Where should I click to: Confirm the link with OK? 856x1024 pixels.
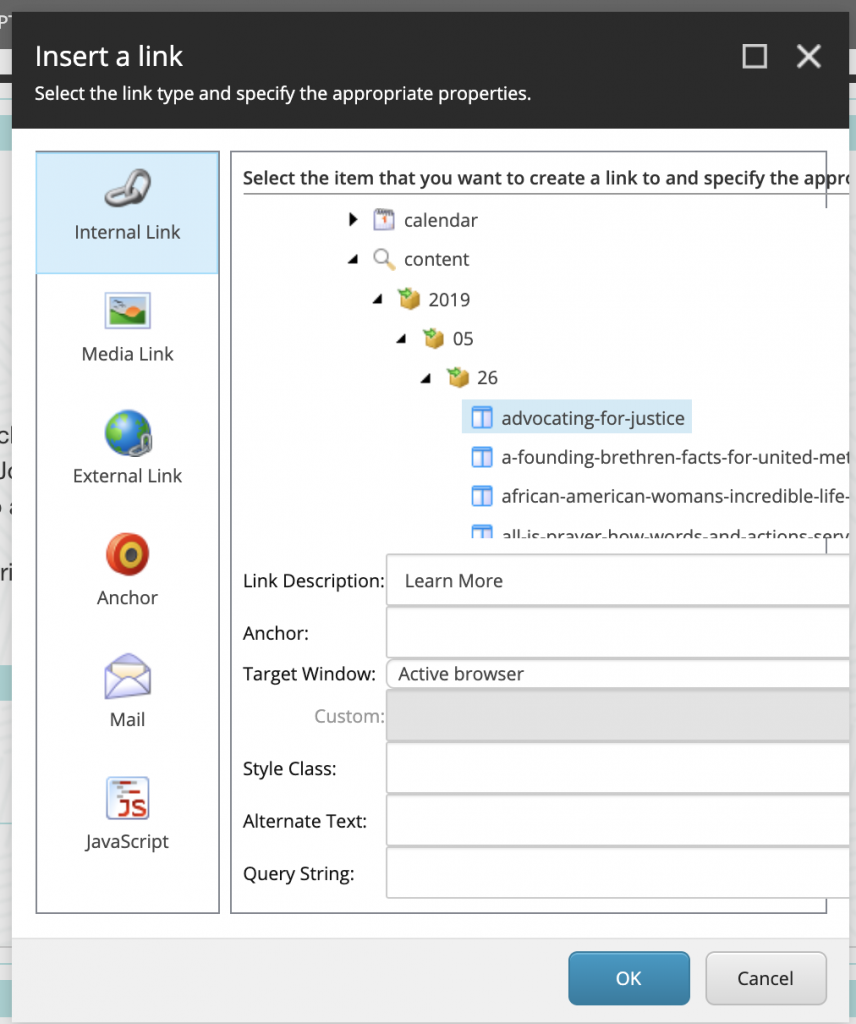[629, 978]
